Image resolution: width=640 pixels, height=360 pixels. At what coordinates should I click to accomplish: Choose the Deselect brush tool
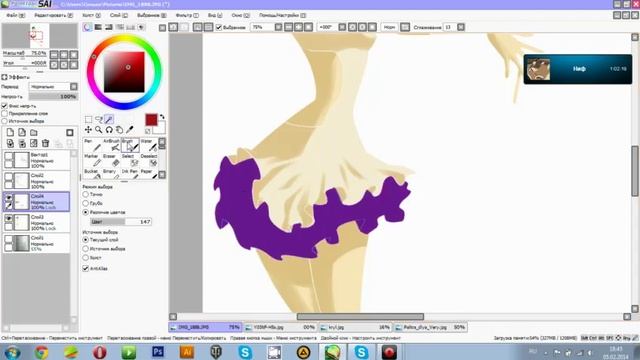point(149,160)
